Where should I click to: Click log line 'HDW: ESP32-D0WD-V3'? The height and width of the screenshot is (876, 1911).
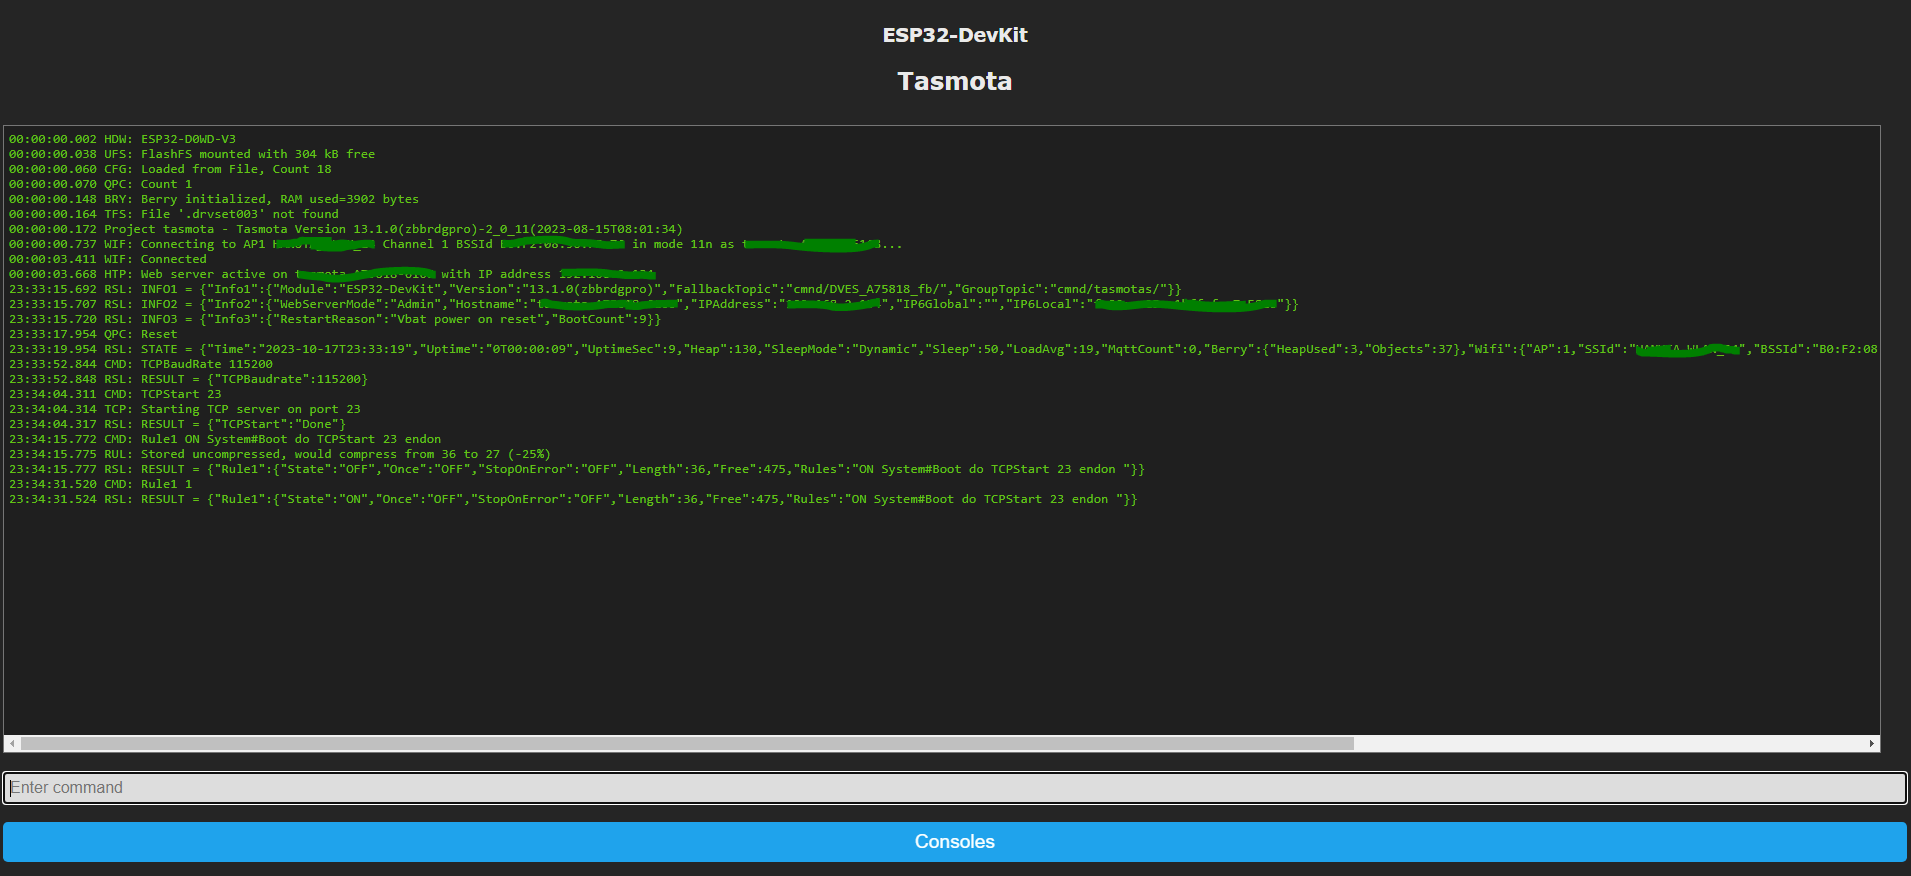pos(123,139)
